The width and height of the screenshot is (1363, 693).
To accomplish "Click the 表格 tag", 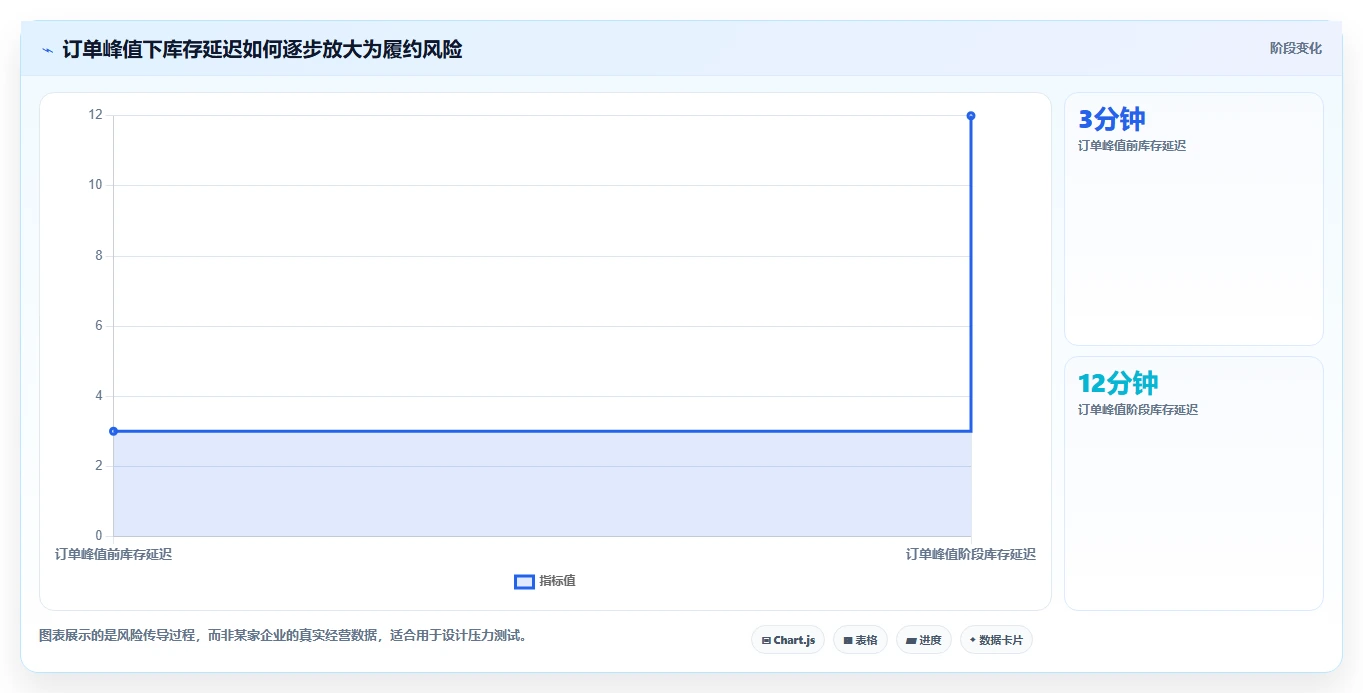I will (x=860, y=640).
